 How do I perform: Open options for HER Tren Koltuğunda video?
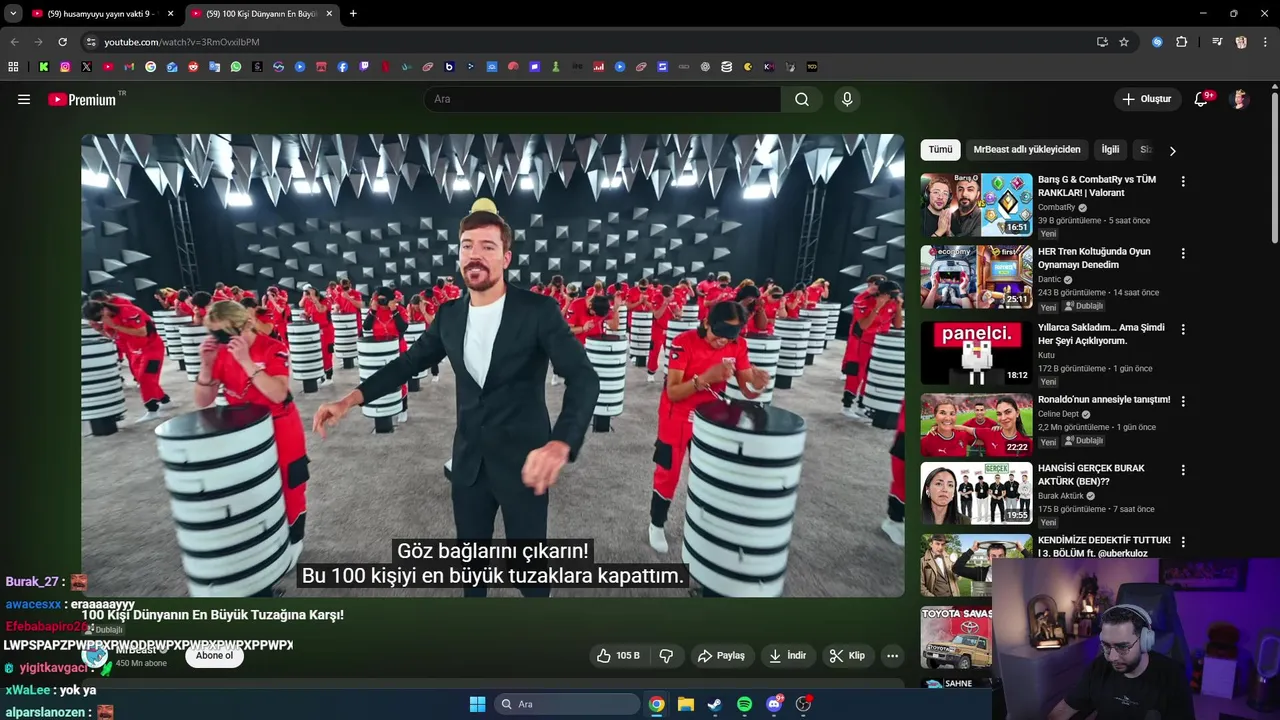point(1183,254)
